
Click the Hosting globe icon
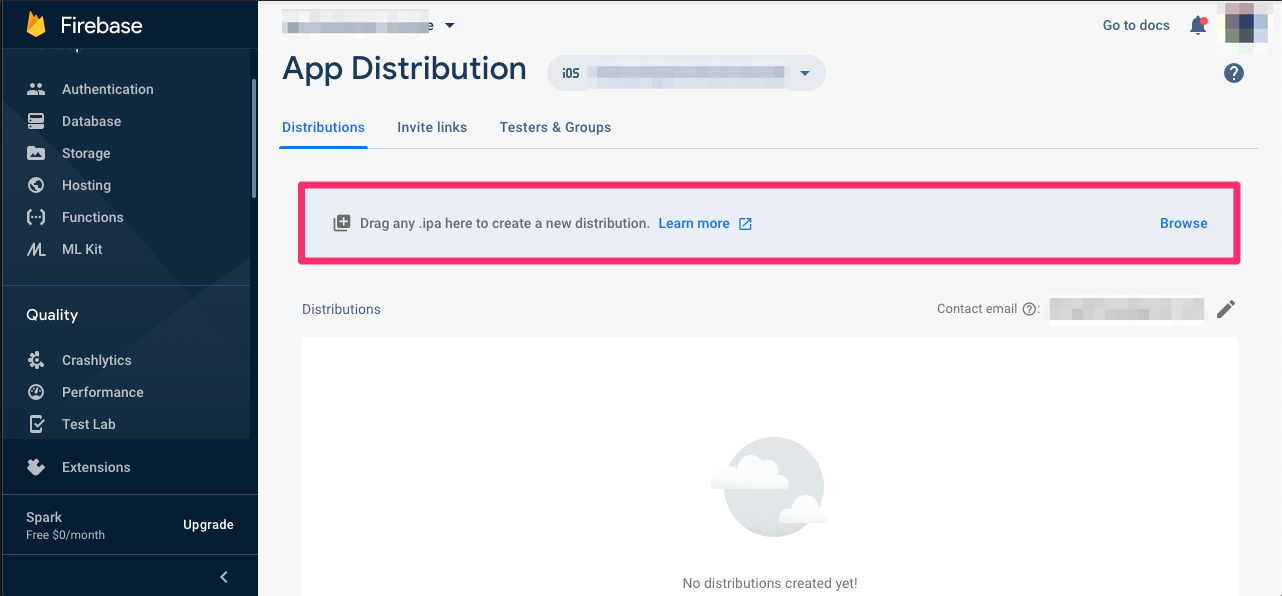[36, 185]
